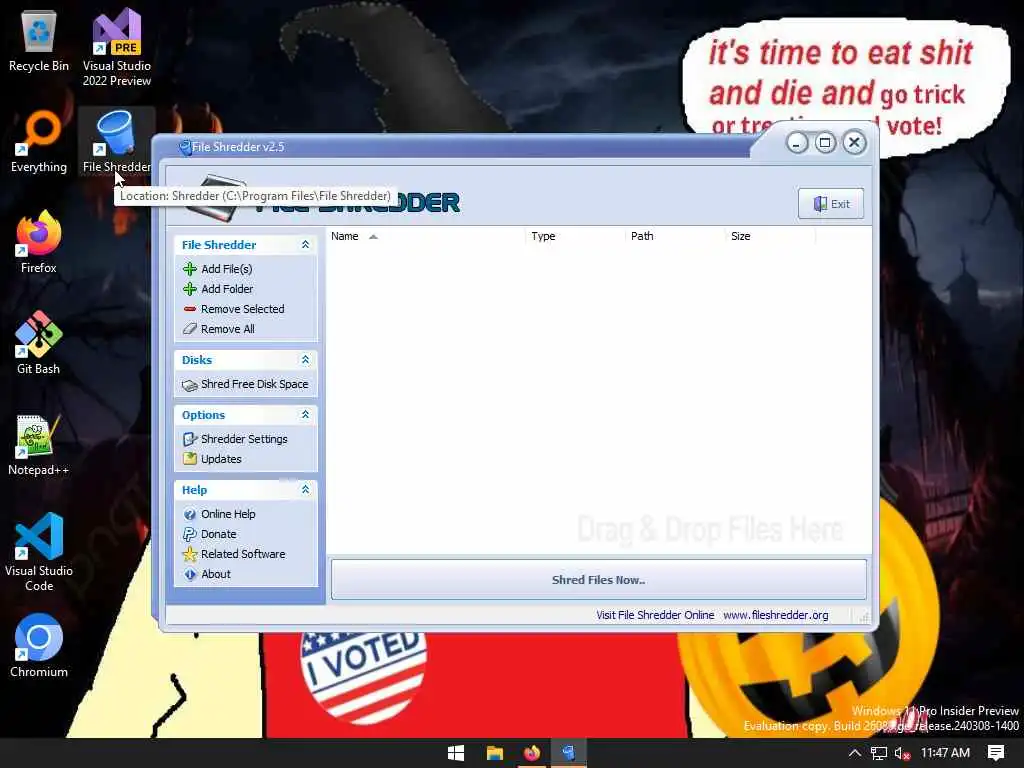The image size is (1024, 768).
Task: Open Visual Studio 2022 Preview desktop icon
Action: [x=117, y=47]
